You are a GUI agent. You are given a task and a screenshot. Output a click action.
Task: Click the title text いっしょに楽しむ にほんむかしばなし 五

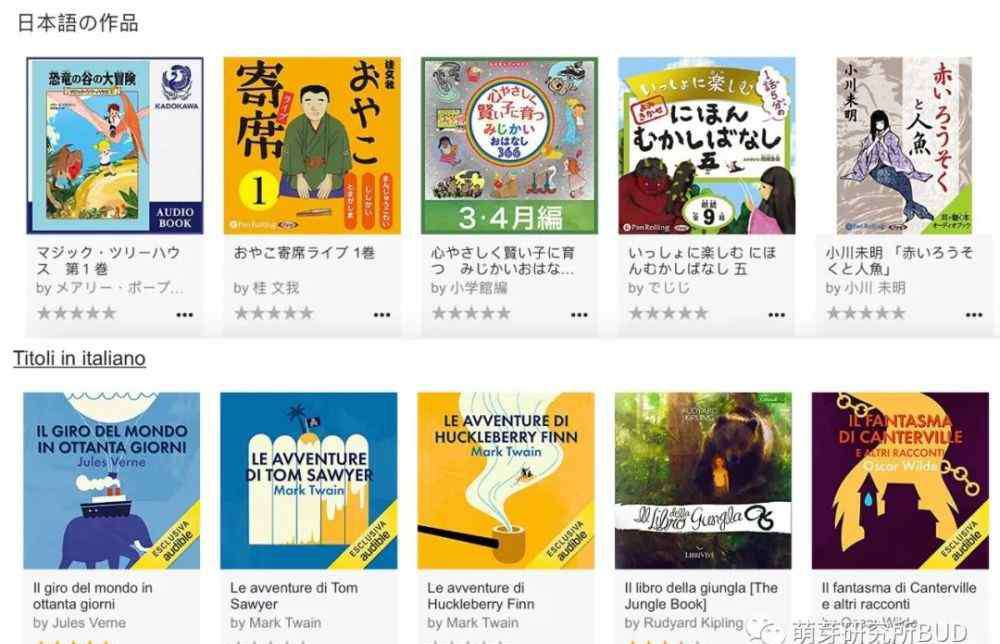tap(702, 261)
